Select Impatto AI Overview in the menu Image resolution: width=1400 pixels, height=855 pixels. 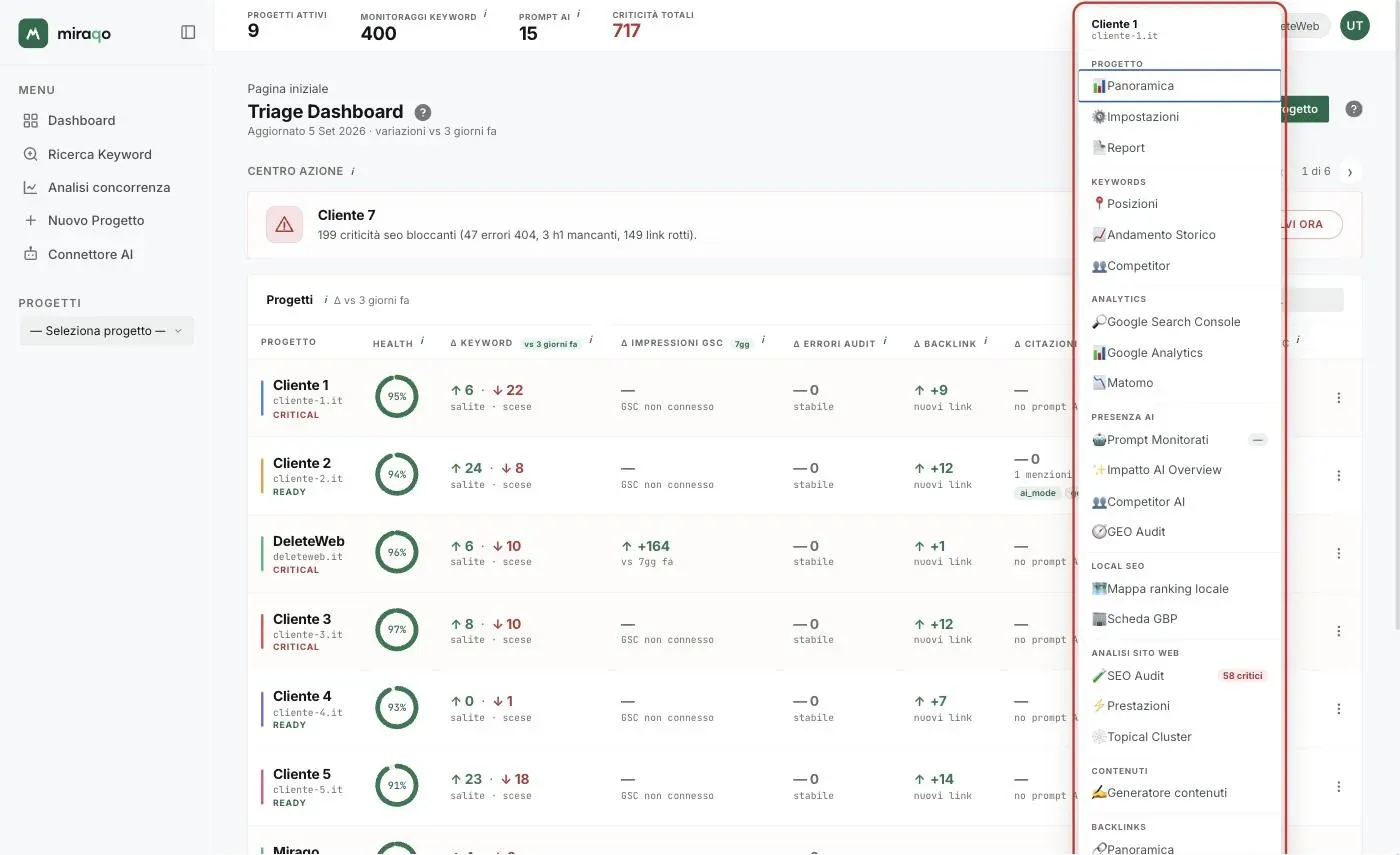(x=1179, y=470)
